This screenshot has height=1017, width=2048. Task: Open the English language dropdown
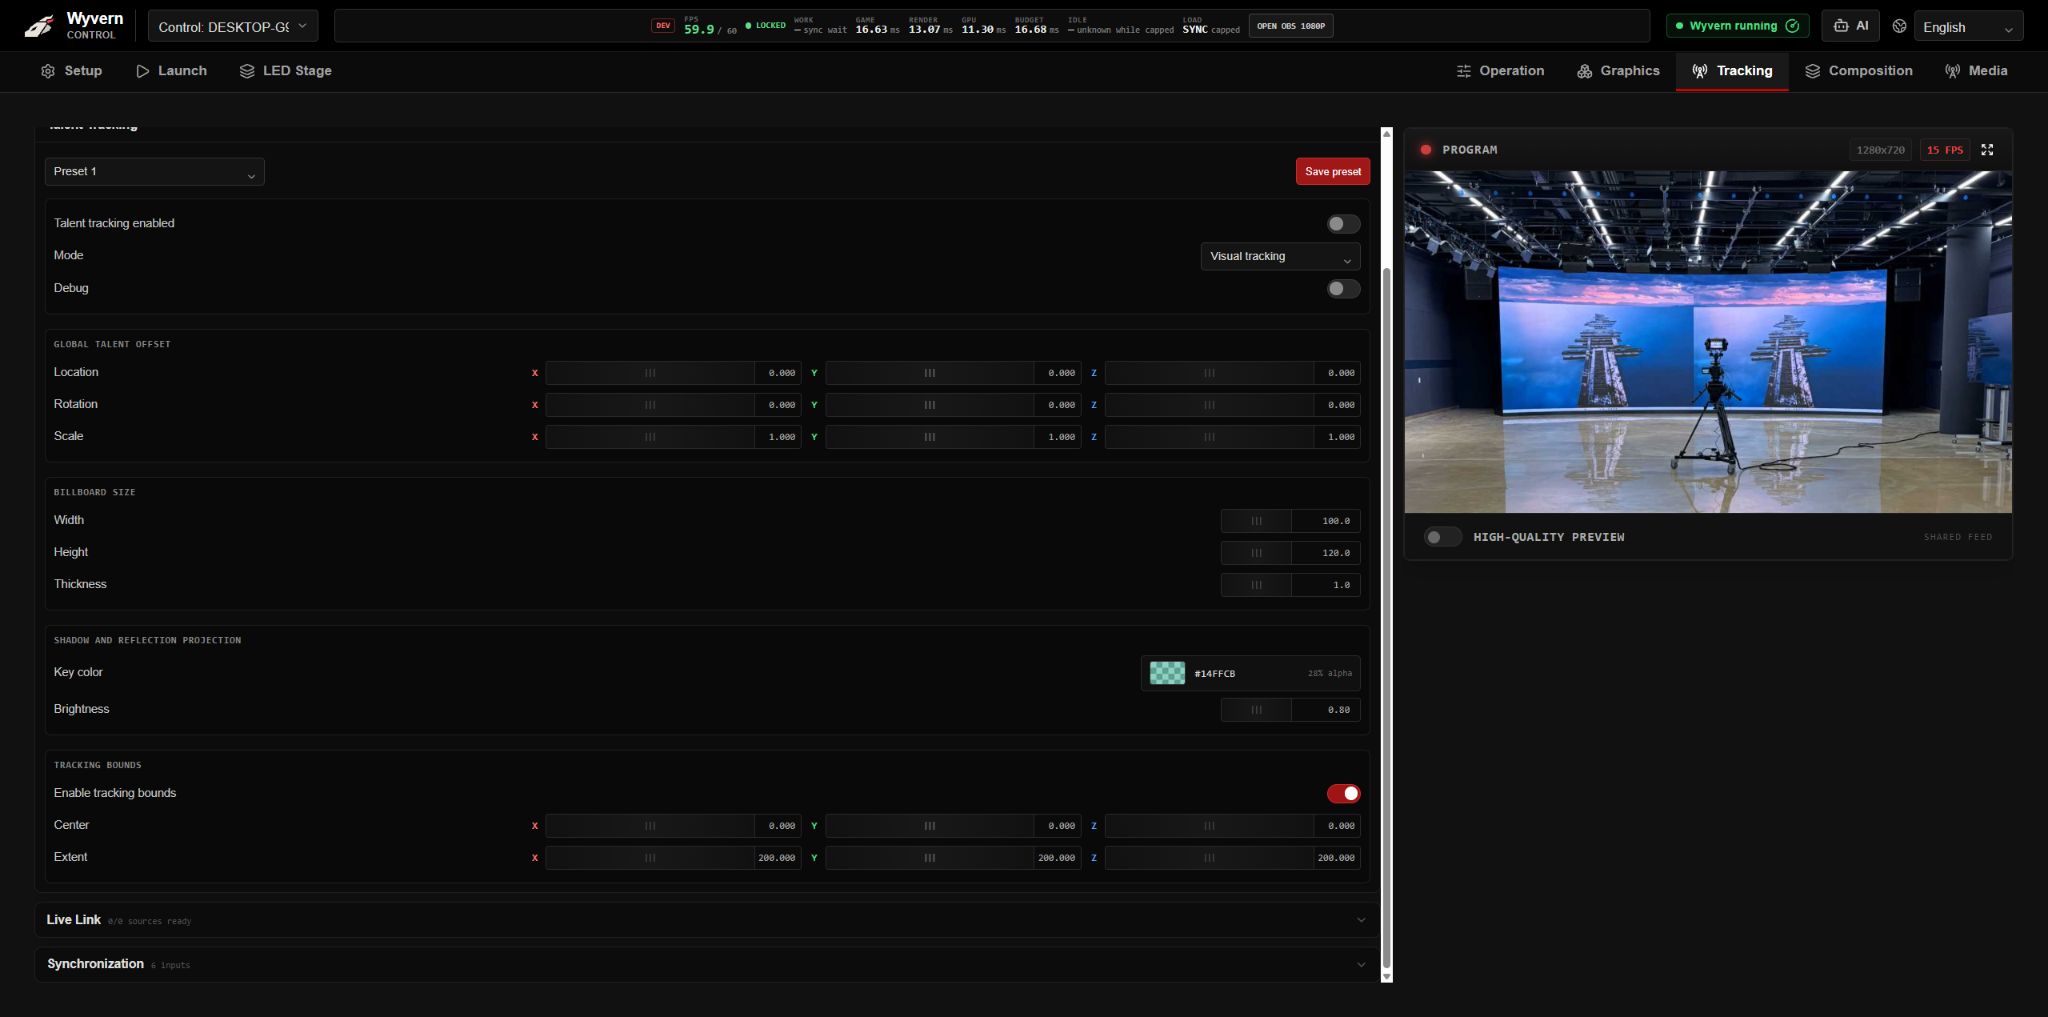[x=1968, y=27]
